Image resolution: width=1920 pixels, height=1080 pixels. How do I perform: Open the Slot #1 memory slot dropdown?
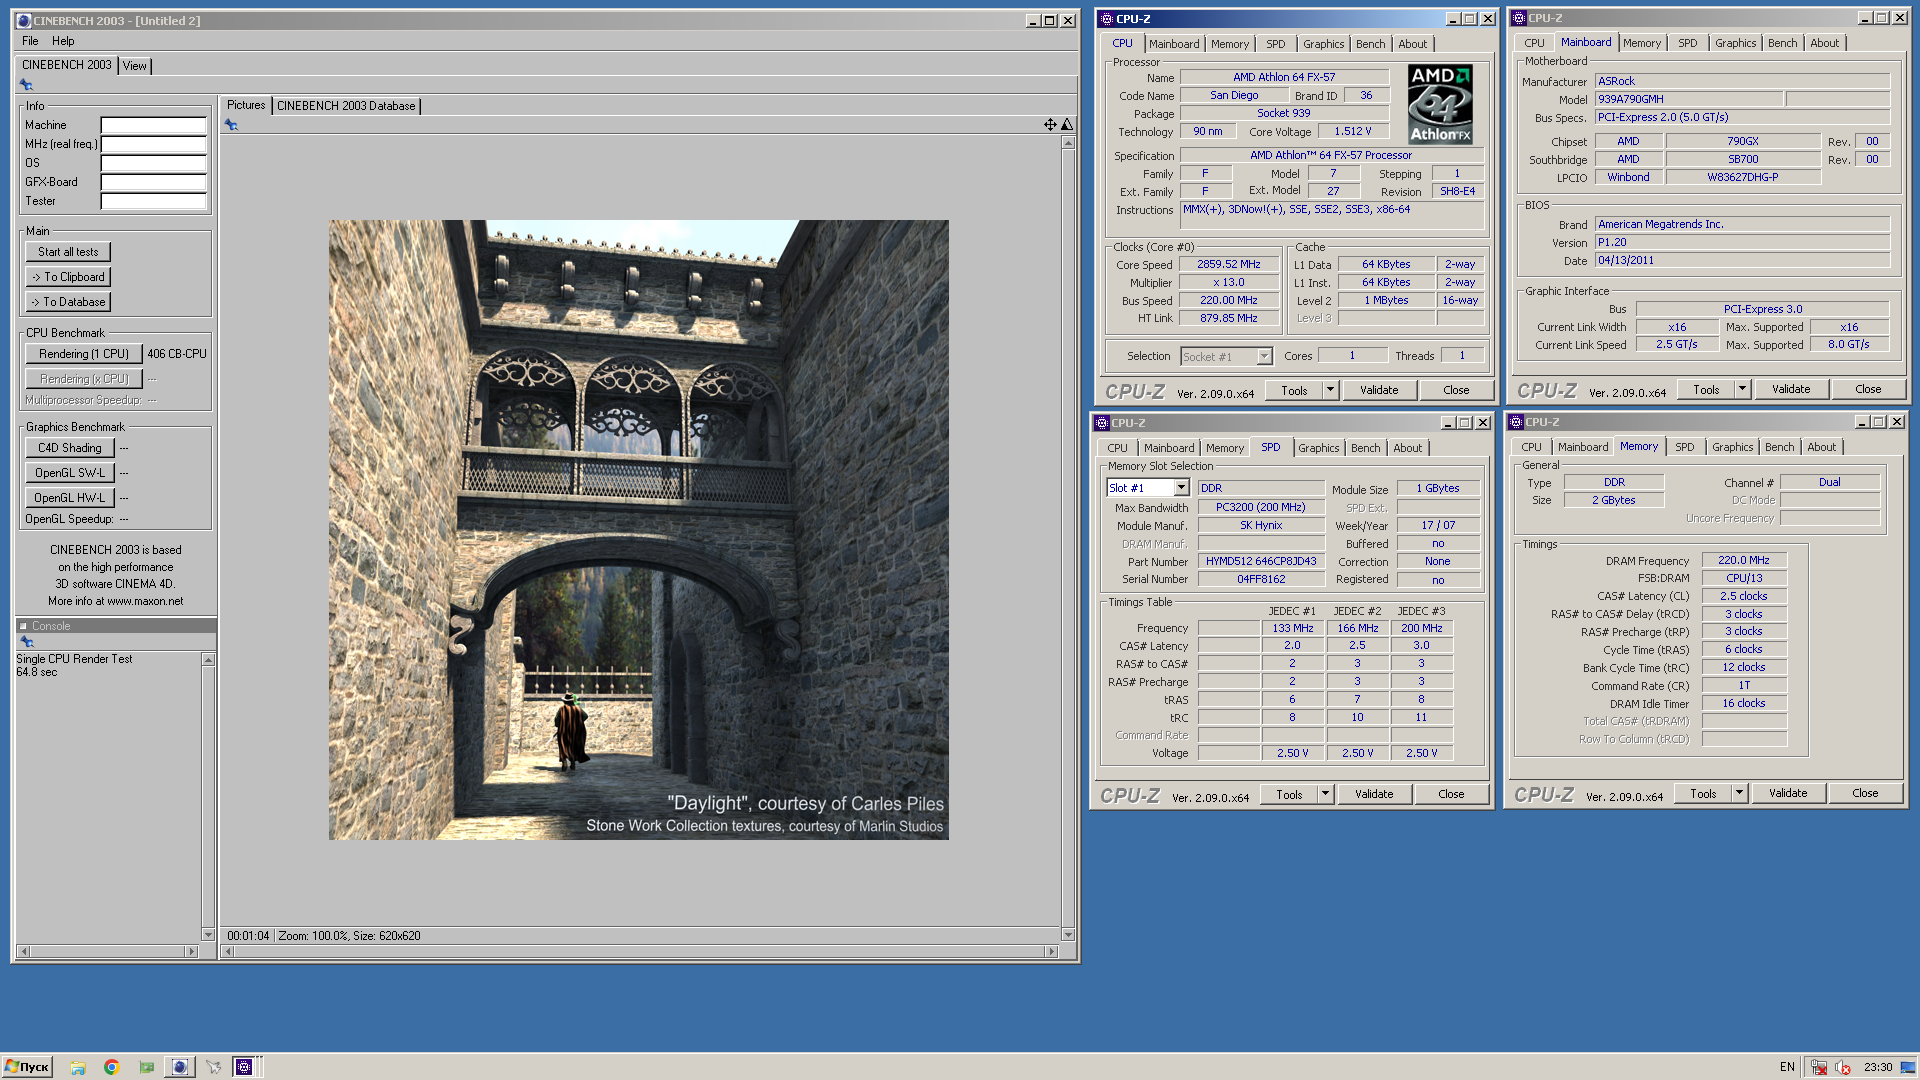(x=1181, y=488)
